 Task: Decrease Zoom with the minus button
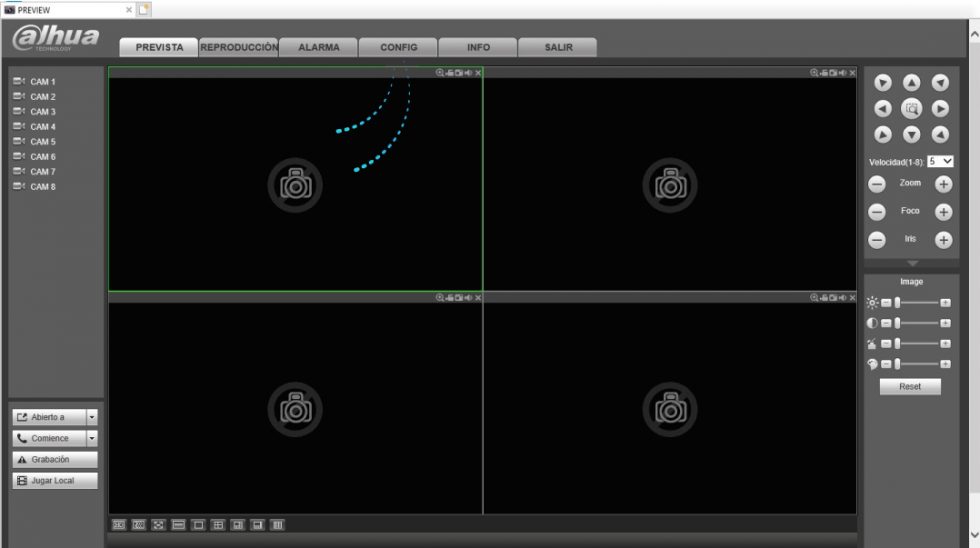click(877, 184)
